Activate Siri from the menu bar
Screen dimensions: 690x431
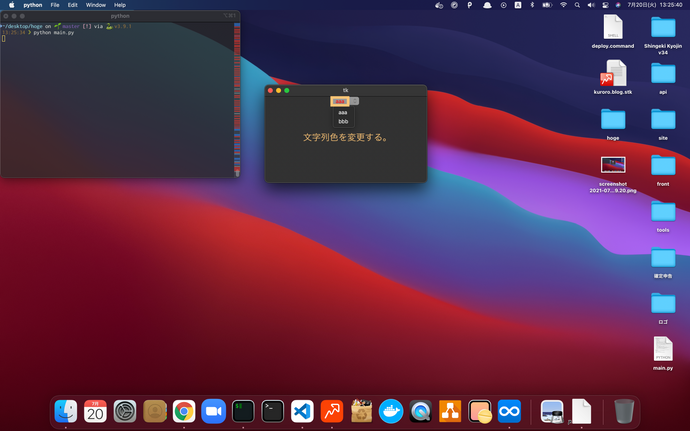point(618,5)
